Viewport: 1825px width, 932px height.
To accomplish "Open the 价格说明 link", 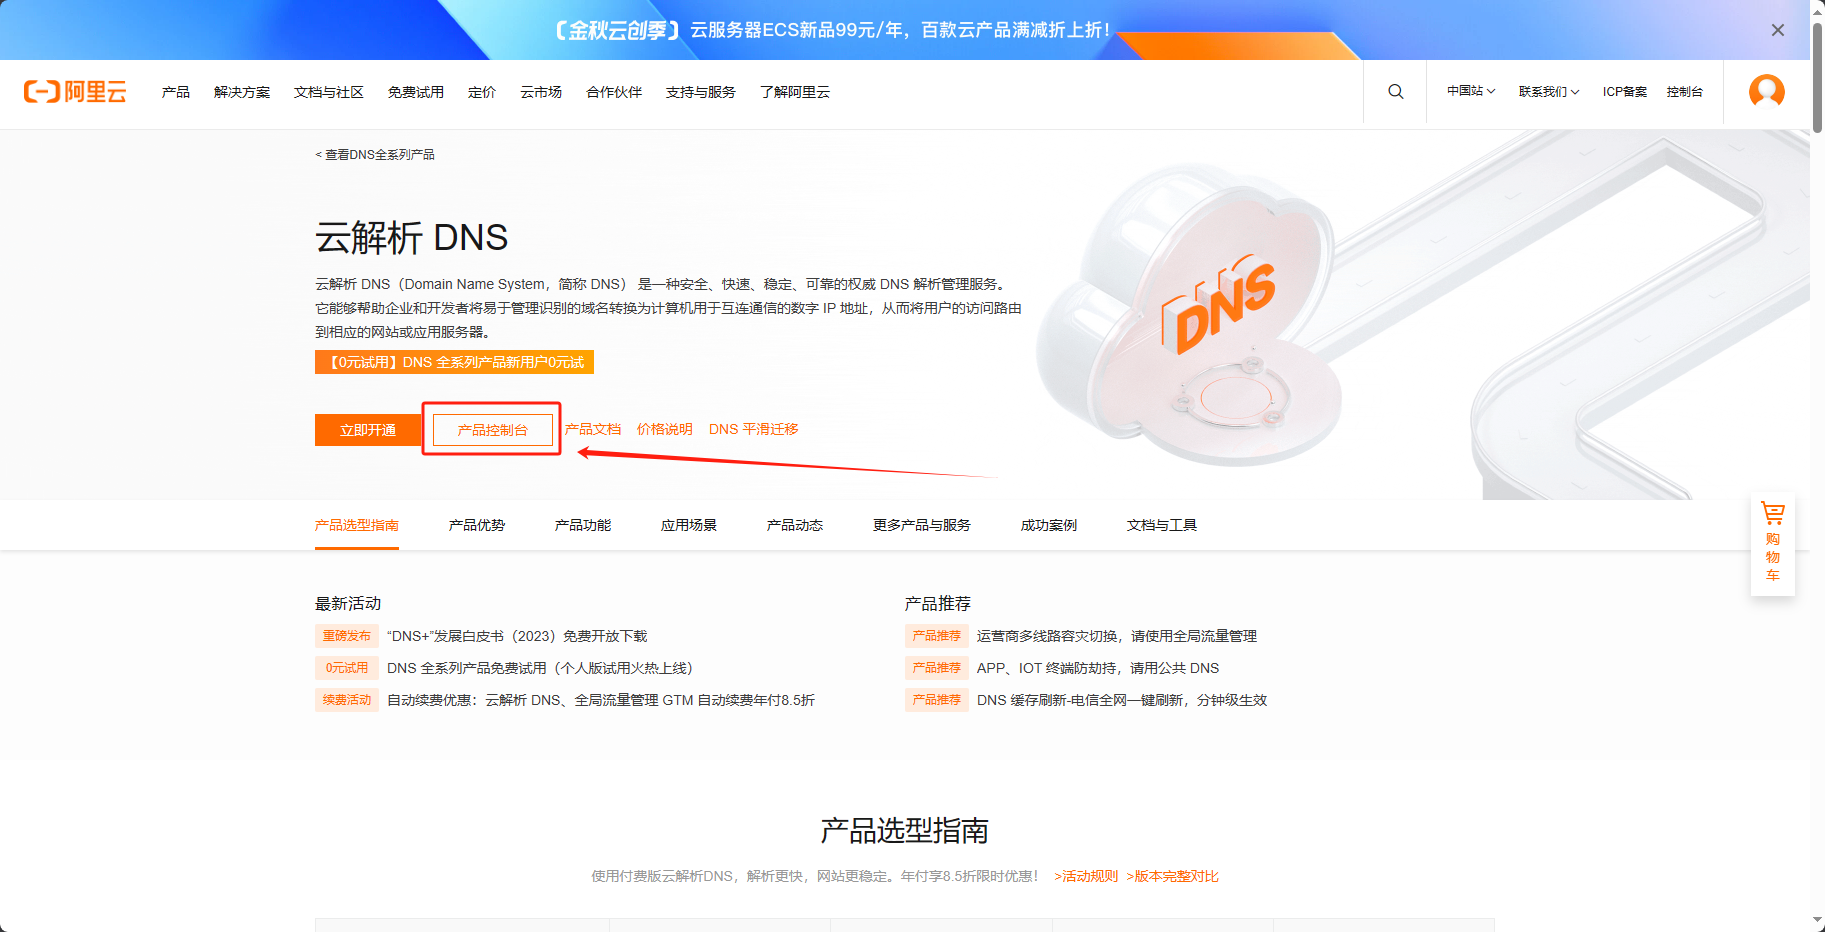I will [x=665, y=429].
